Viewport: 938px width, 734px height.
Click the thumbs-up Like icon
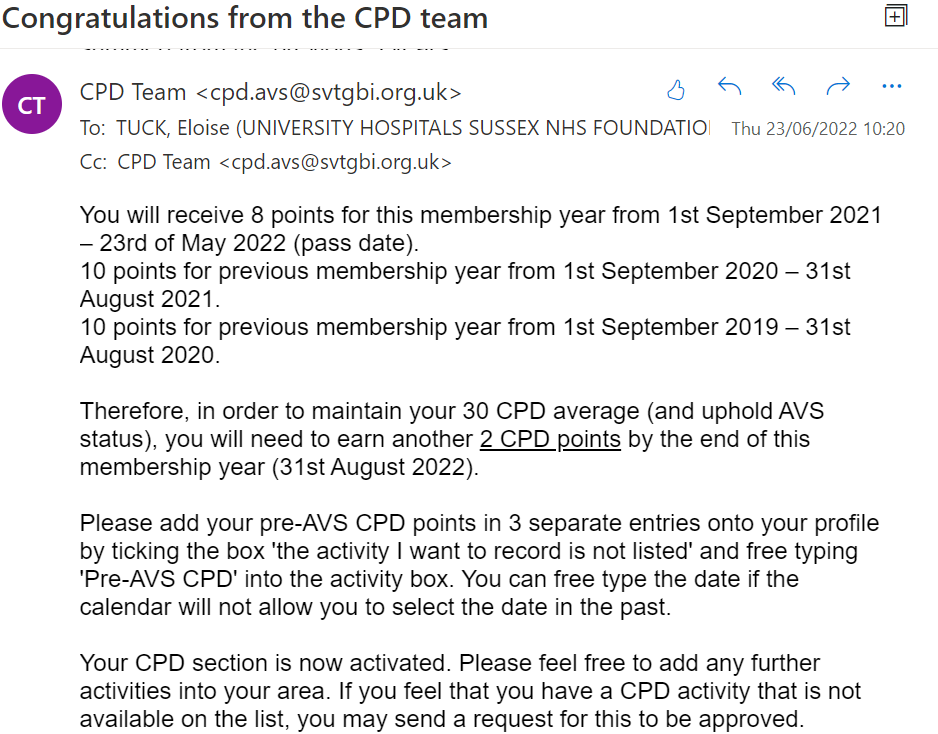click(x=676, y=90)
